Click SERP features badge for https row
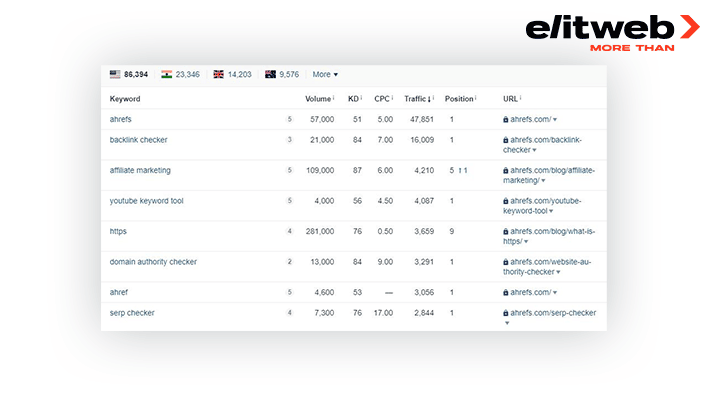Image resolution: width=708 pixels, height=396 pixels. 290,231
